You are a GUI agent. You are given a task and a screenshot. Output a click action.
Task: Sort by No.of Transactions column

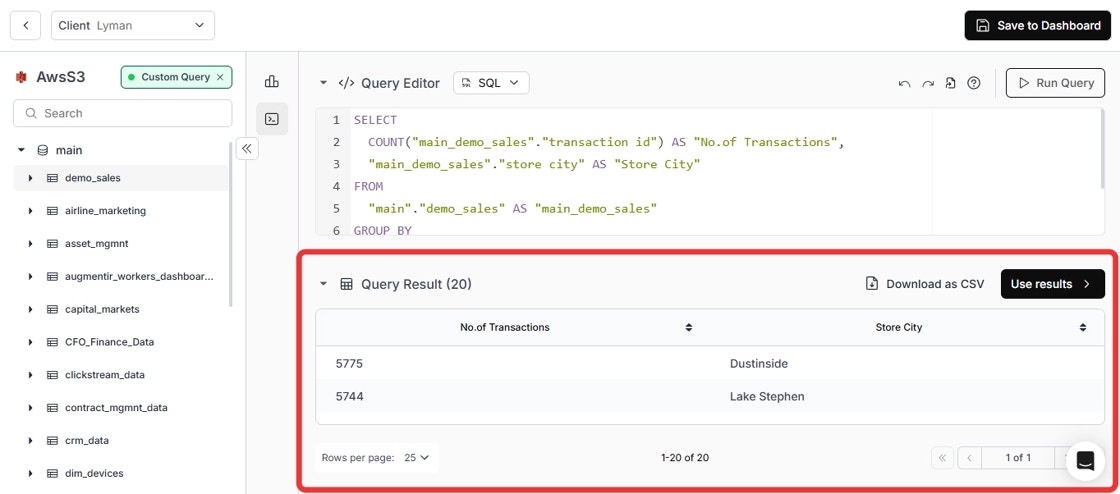[x=689, y=328]
